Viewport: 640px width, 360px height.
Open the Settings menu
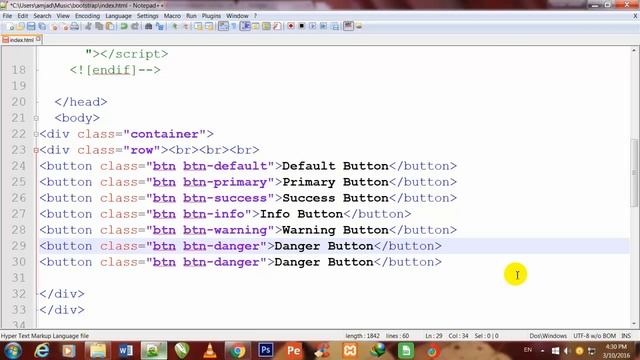pos(147,16)
